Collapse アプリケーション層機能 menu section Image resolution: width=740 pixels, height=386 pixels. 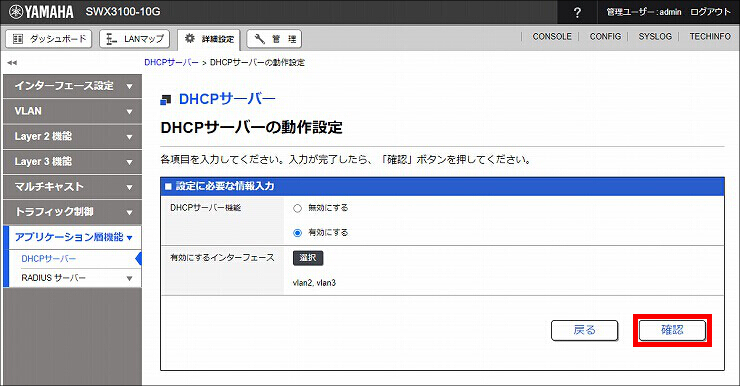tap(72, 237)
